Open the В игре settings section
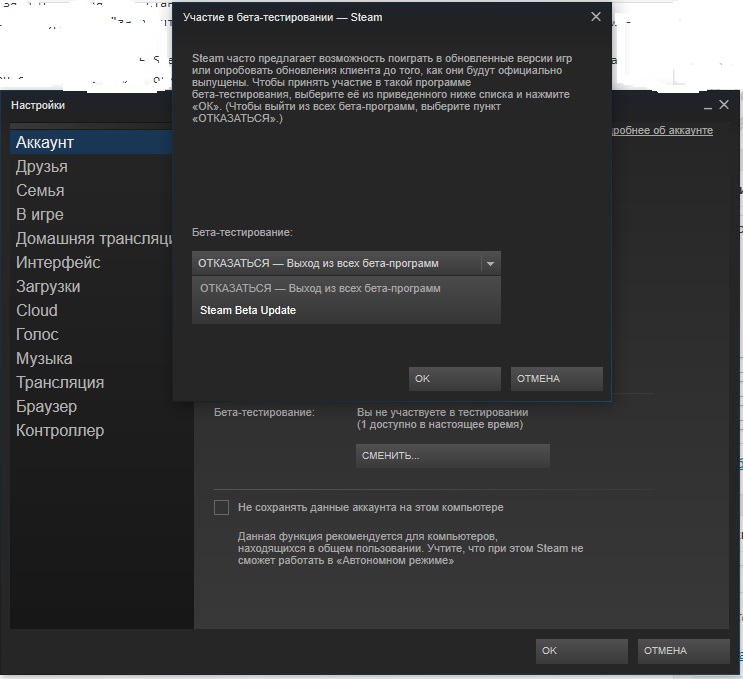The height and width of the screenshot is (679, 743). (x=91, y=214)
